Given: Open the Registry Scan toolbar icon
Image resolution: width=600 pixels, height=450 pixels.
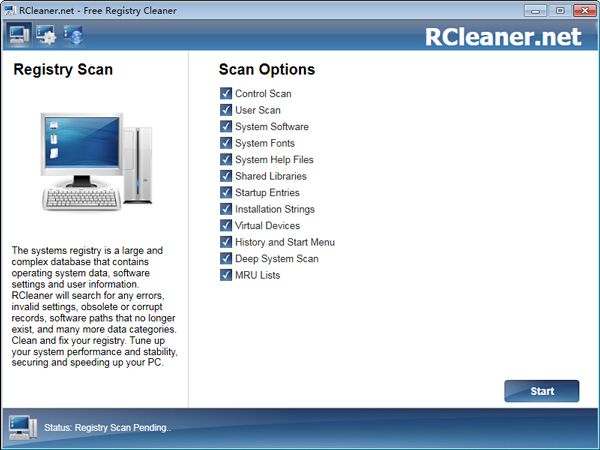Looking at the screenshot, I should (19, 35).
